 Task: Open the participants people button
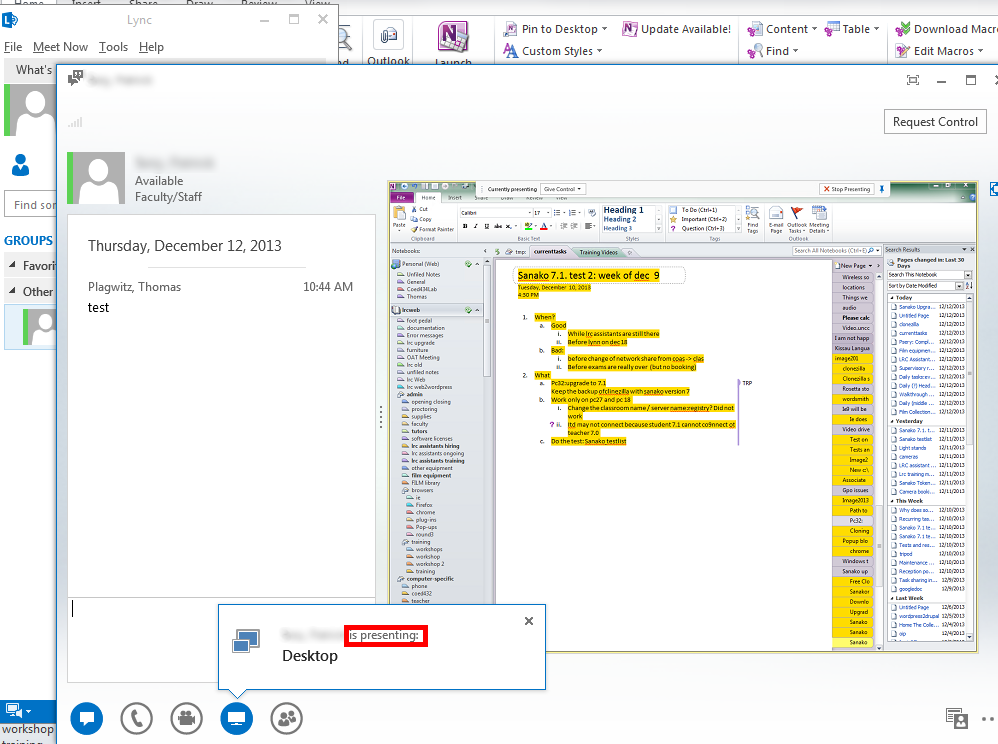tap(286, 718)
